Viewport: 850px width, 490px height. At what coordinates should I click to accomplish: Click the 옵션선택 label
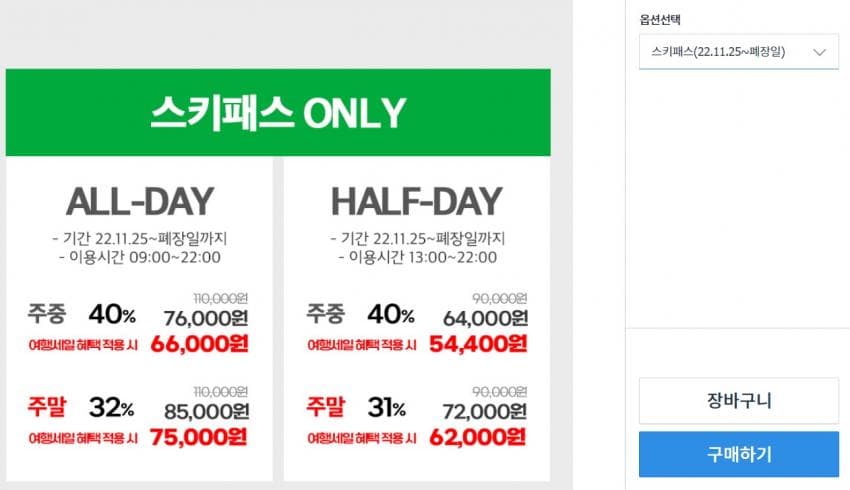click(x=660, y=19)
